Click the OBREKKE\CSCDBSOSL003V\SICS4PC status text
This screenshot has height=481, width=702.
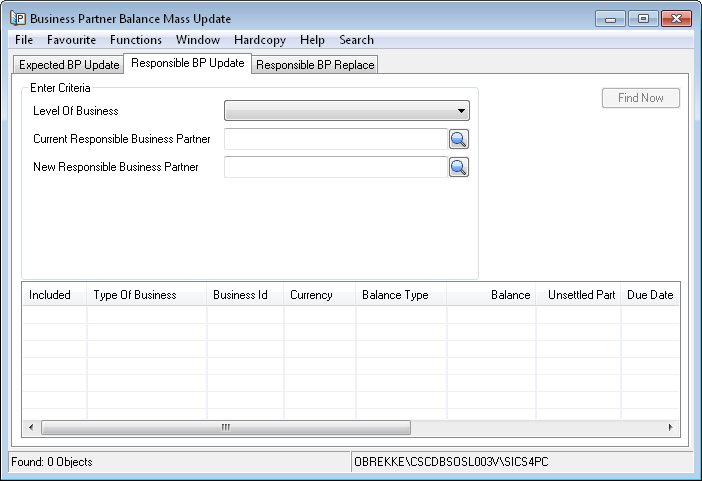451,462
